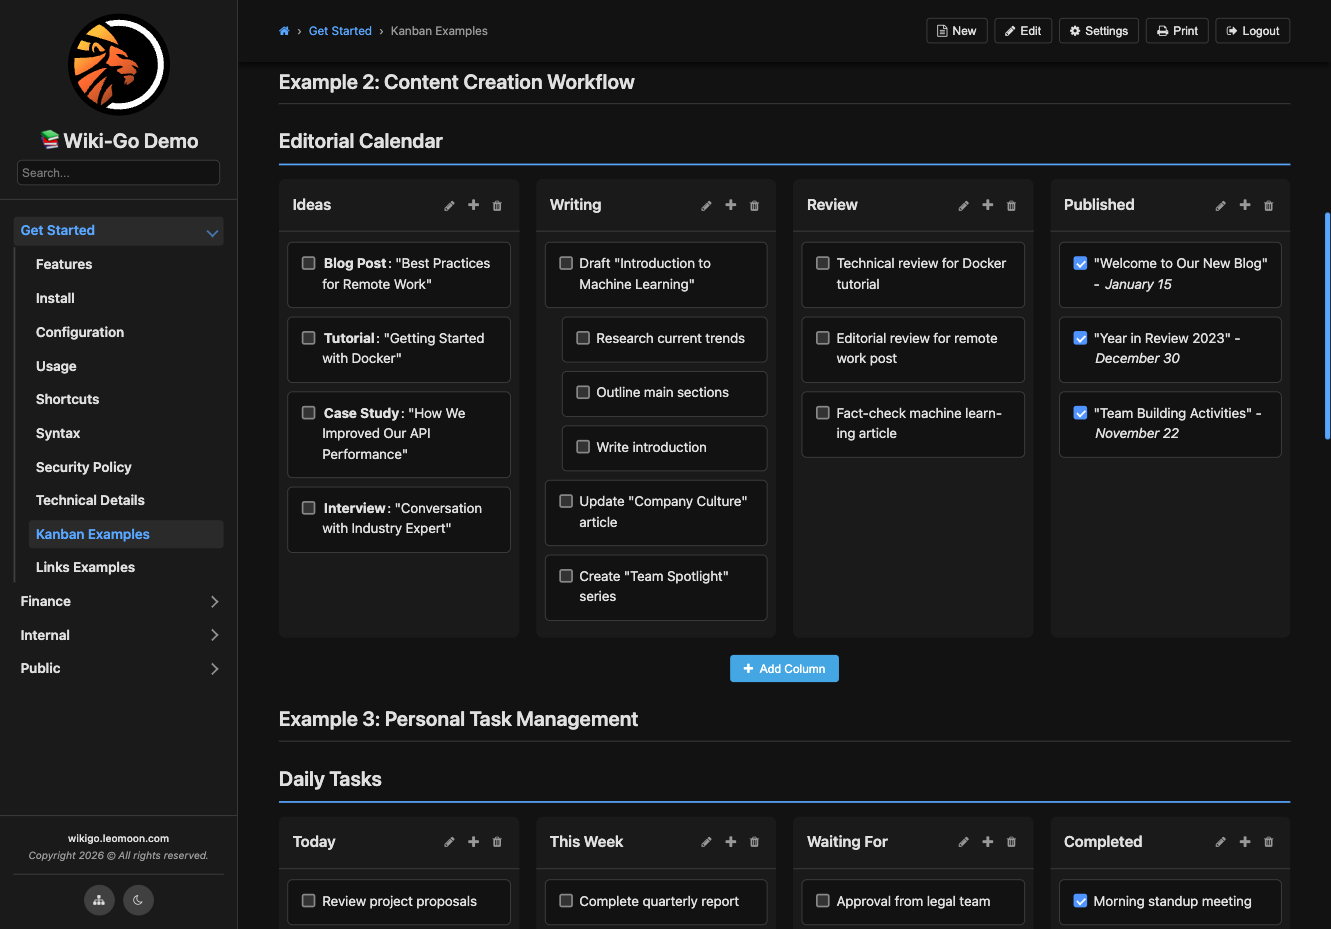1331x929 pixels.
Task: Edit the Published column name
Action: click(1220, 206)
